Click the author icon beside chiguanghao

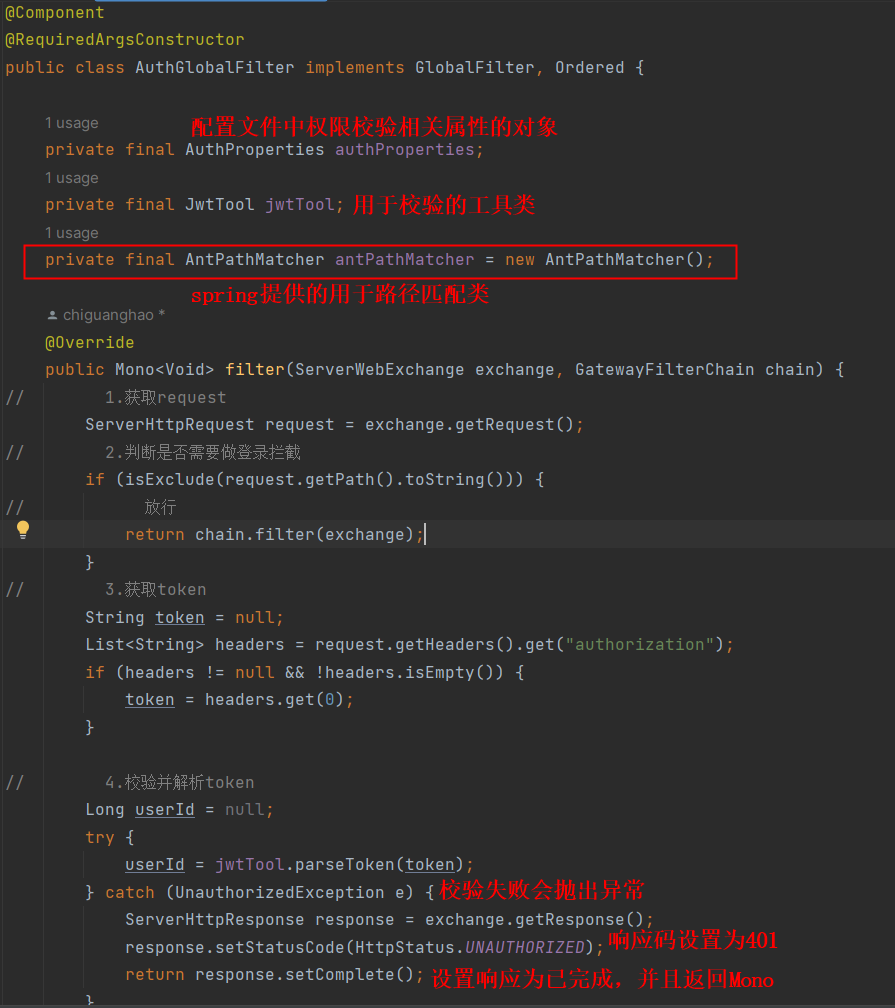click(x=53, y=315)
